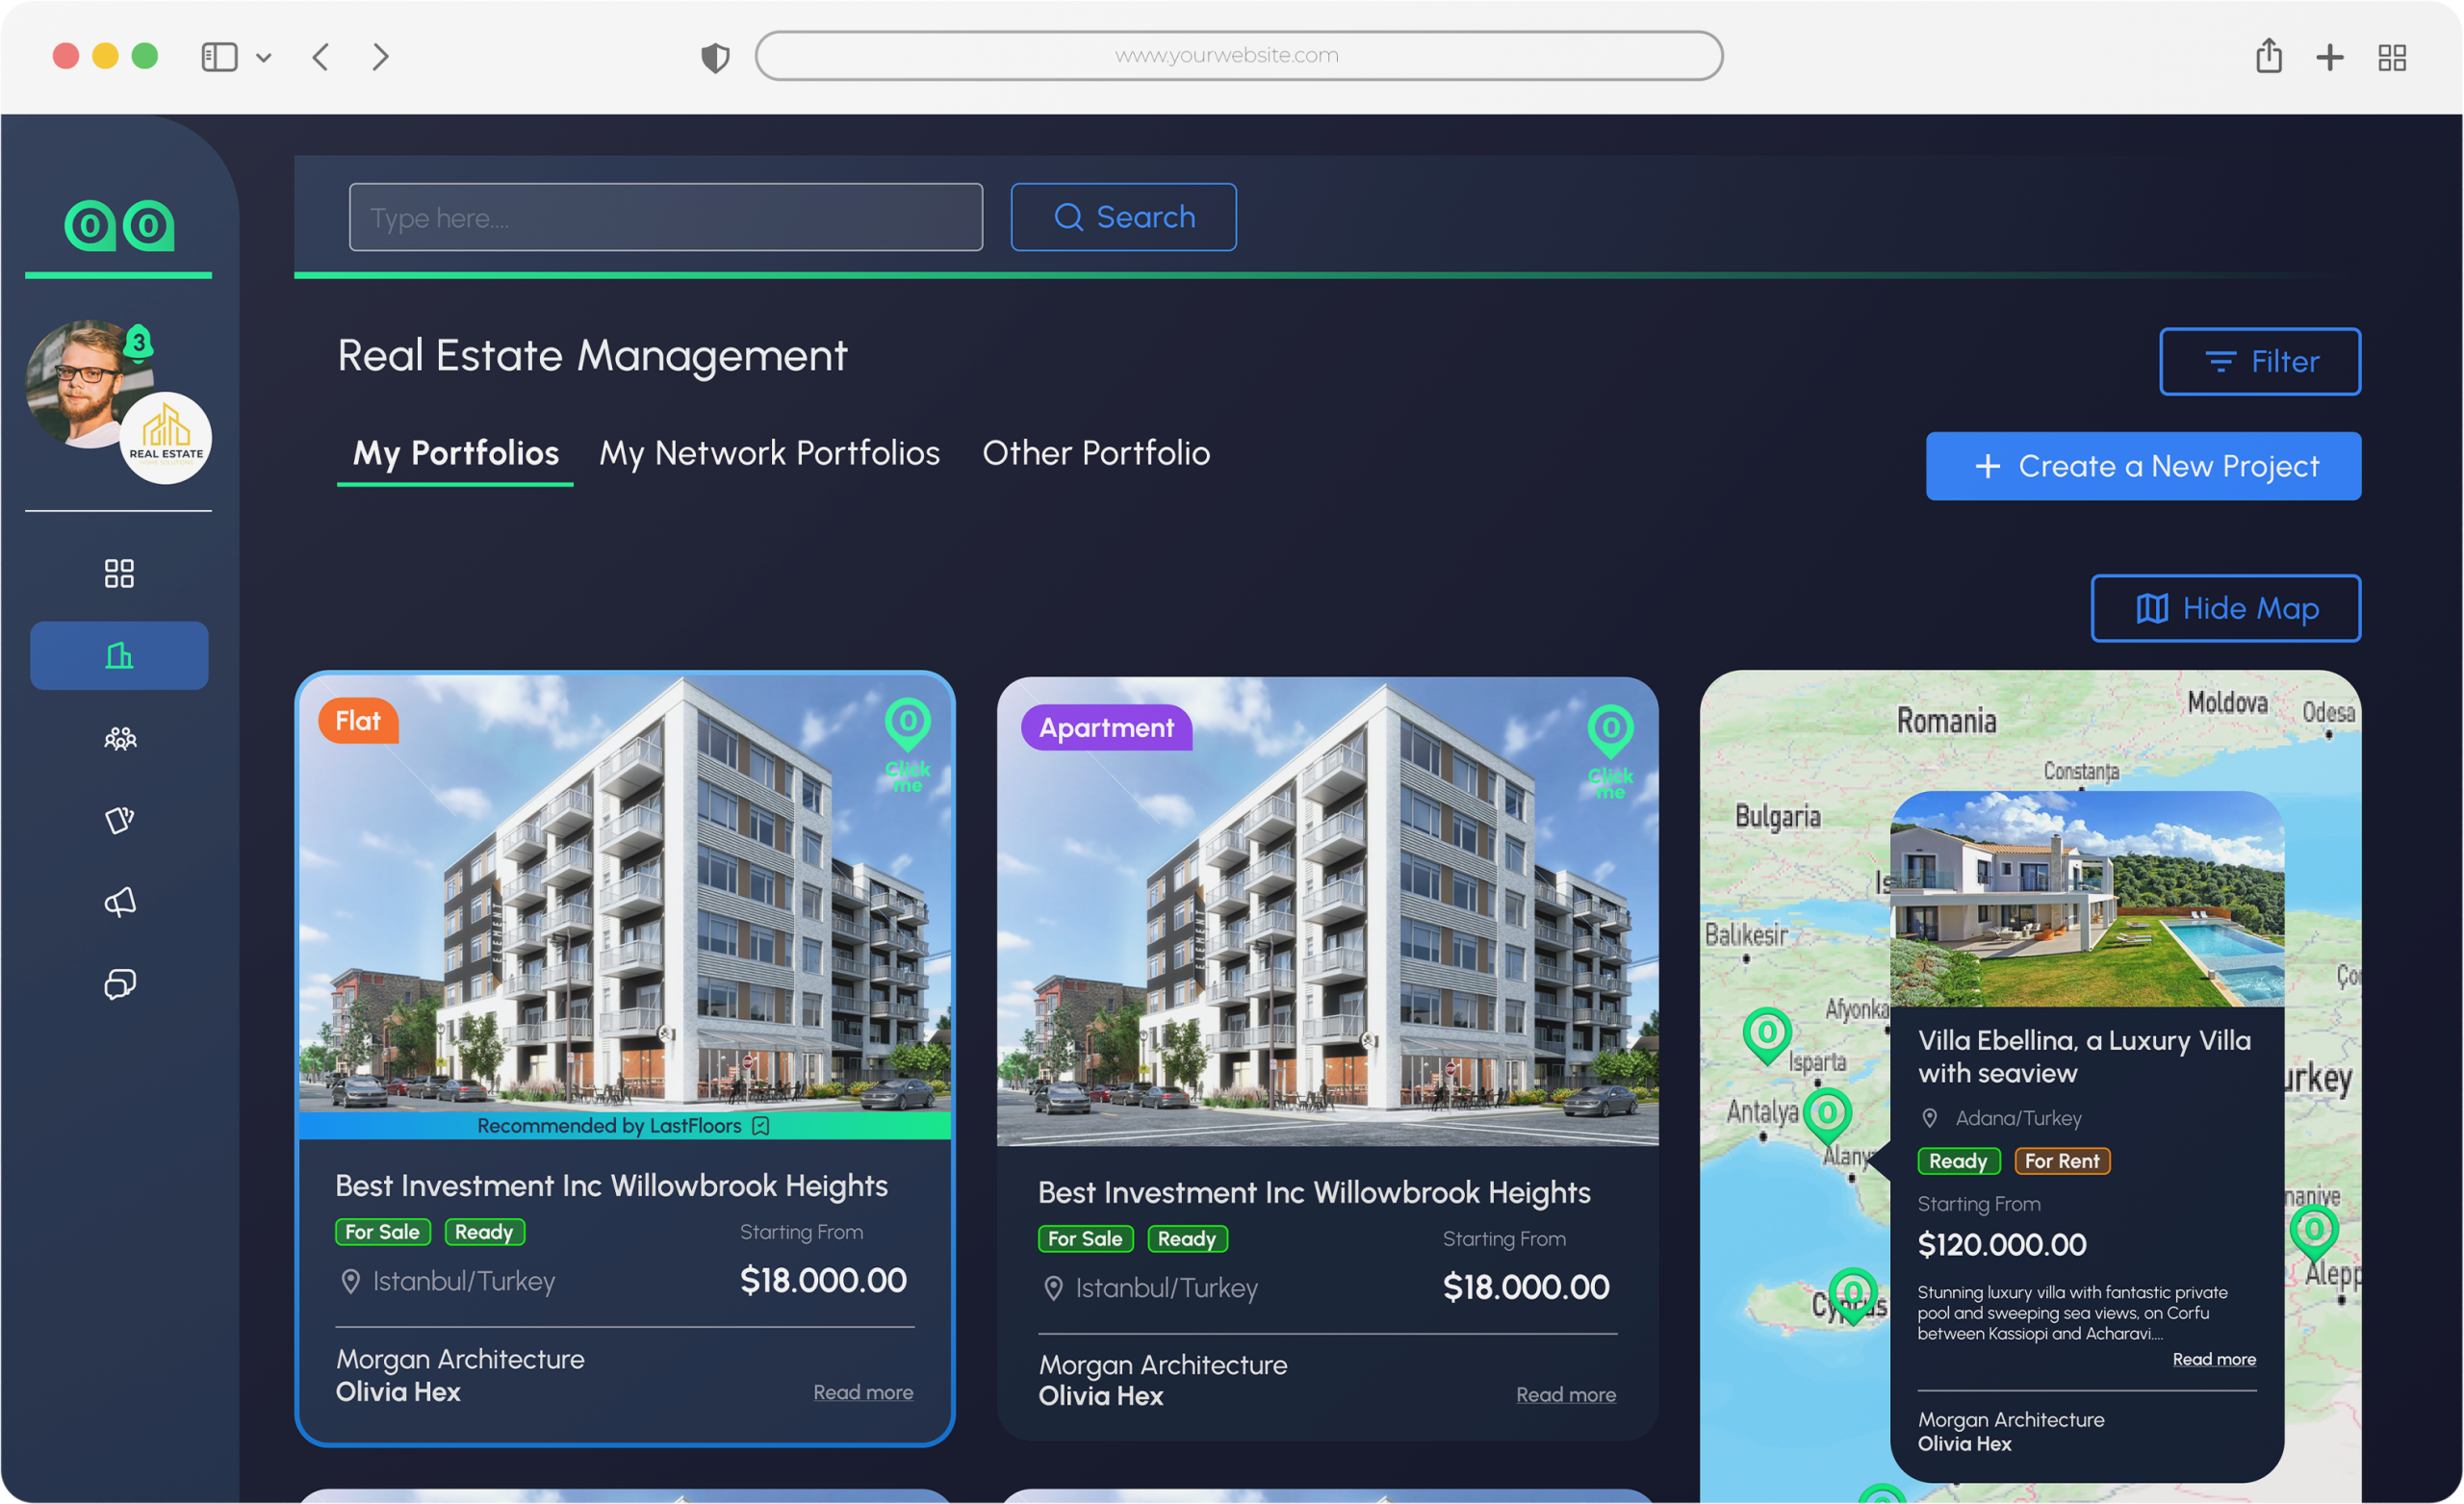Click the megaphone announcements sidebar icon
The width and height of the screenshot is (2464, 1504).
click(x=120, y=903)
